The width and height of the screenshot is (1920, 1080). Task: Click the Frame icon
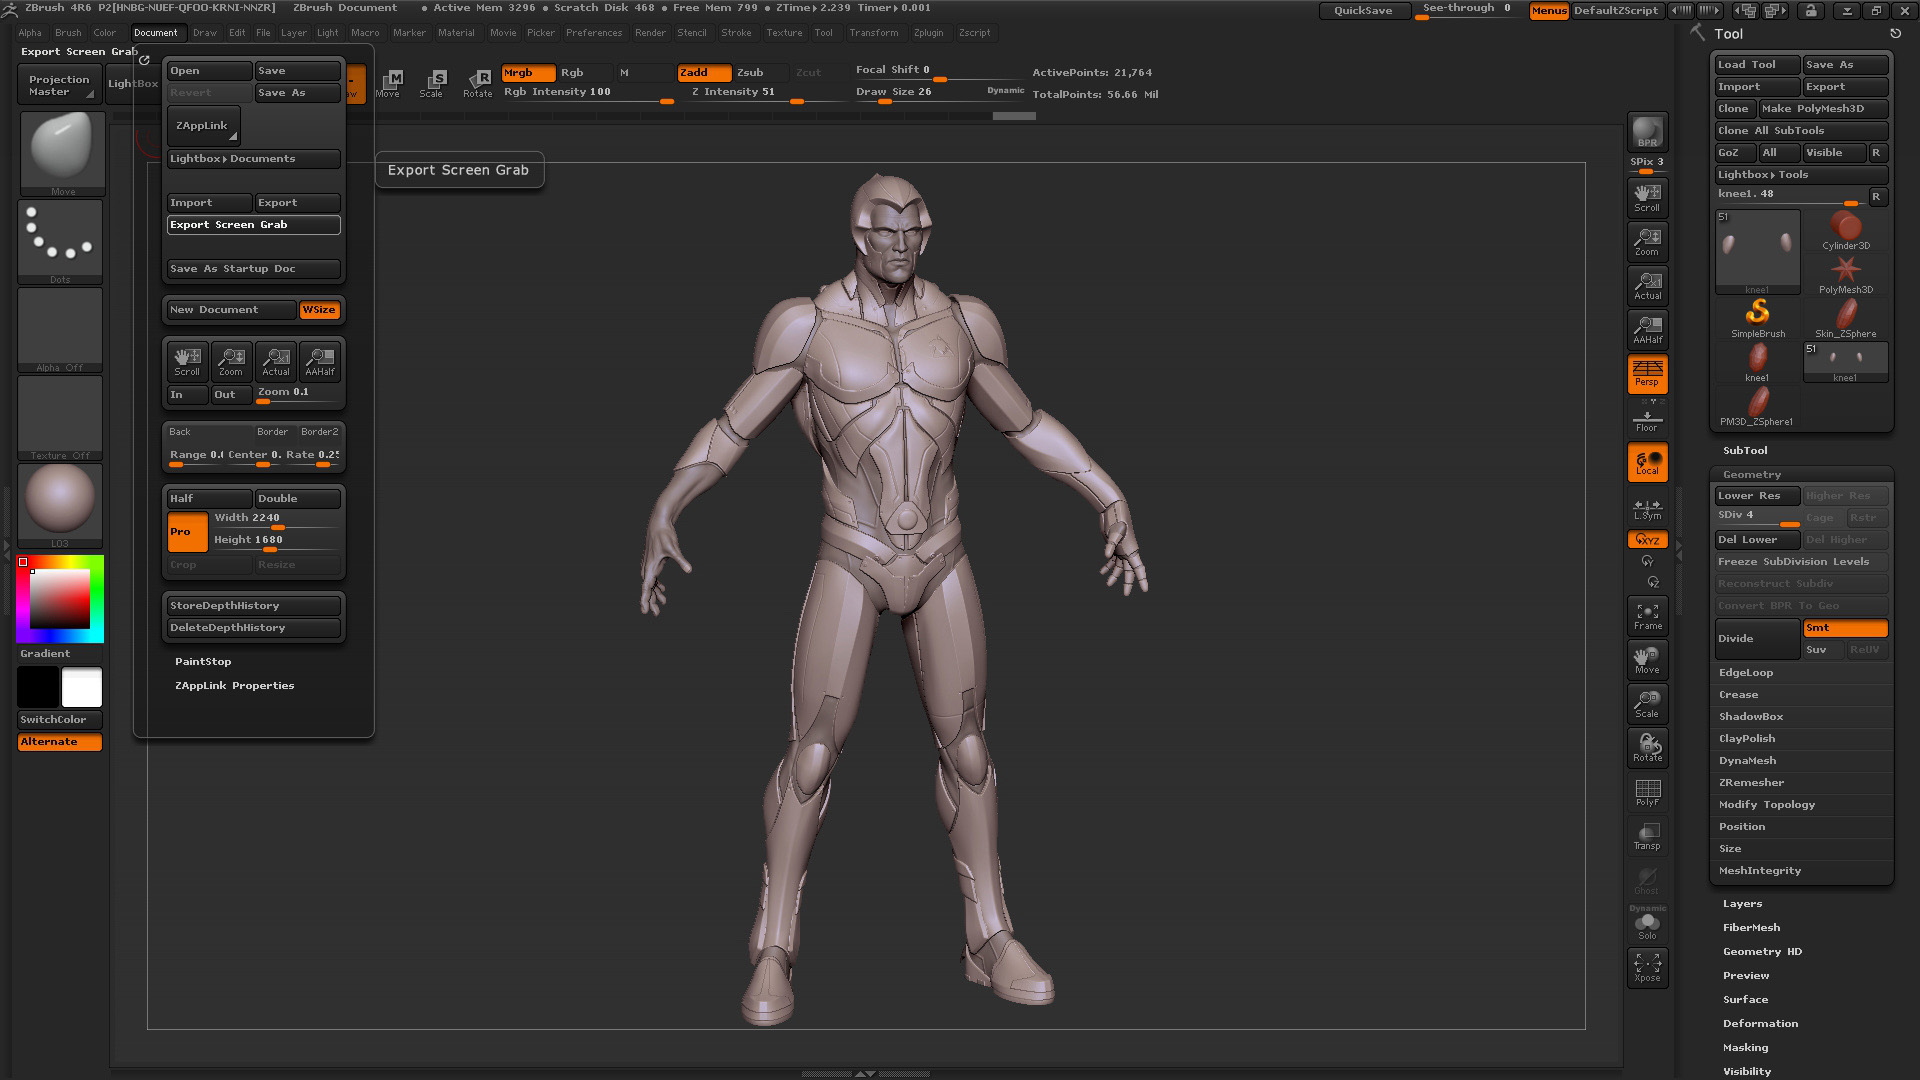(1647, 616)
